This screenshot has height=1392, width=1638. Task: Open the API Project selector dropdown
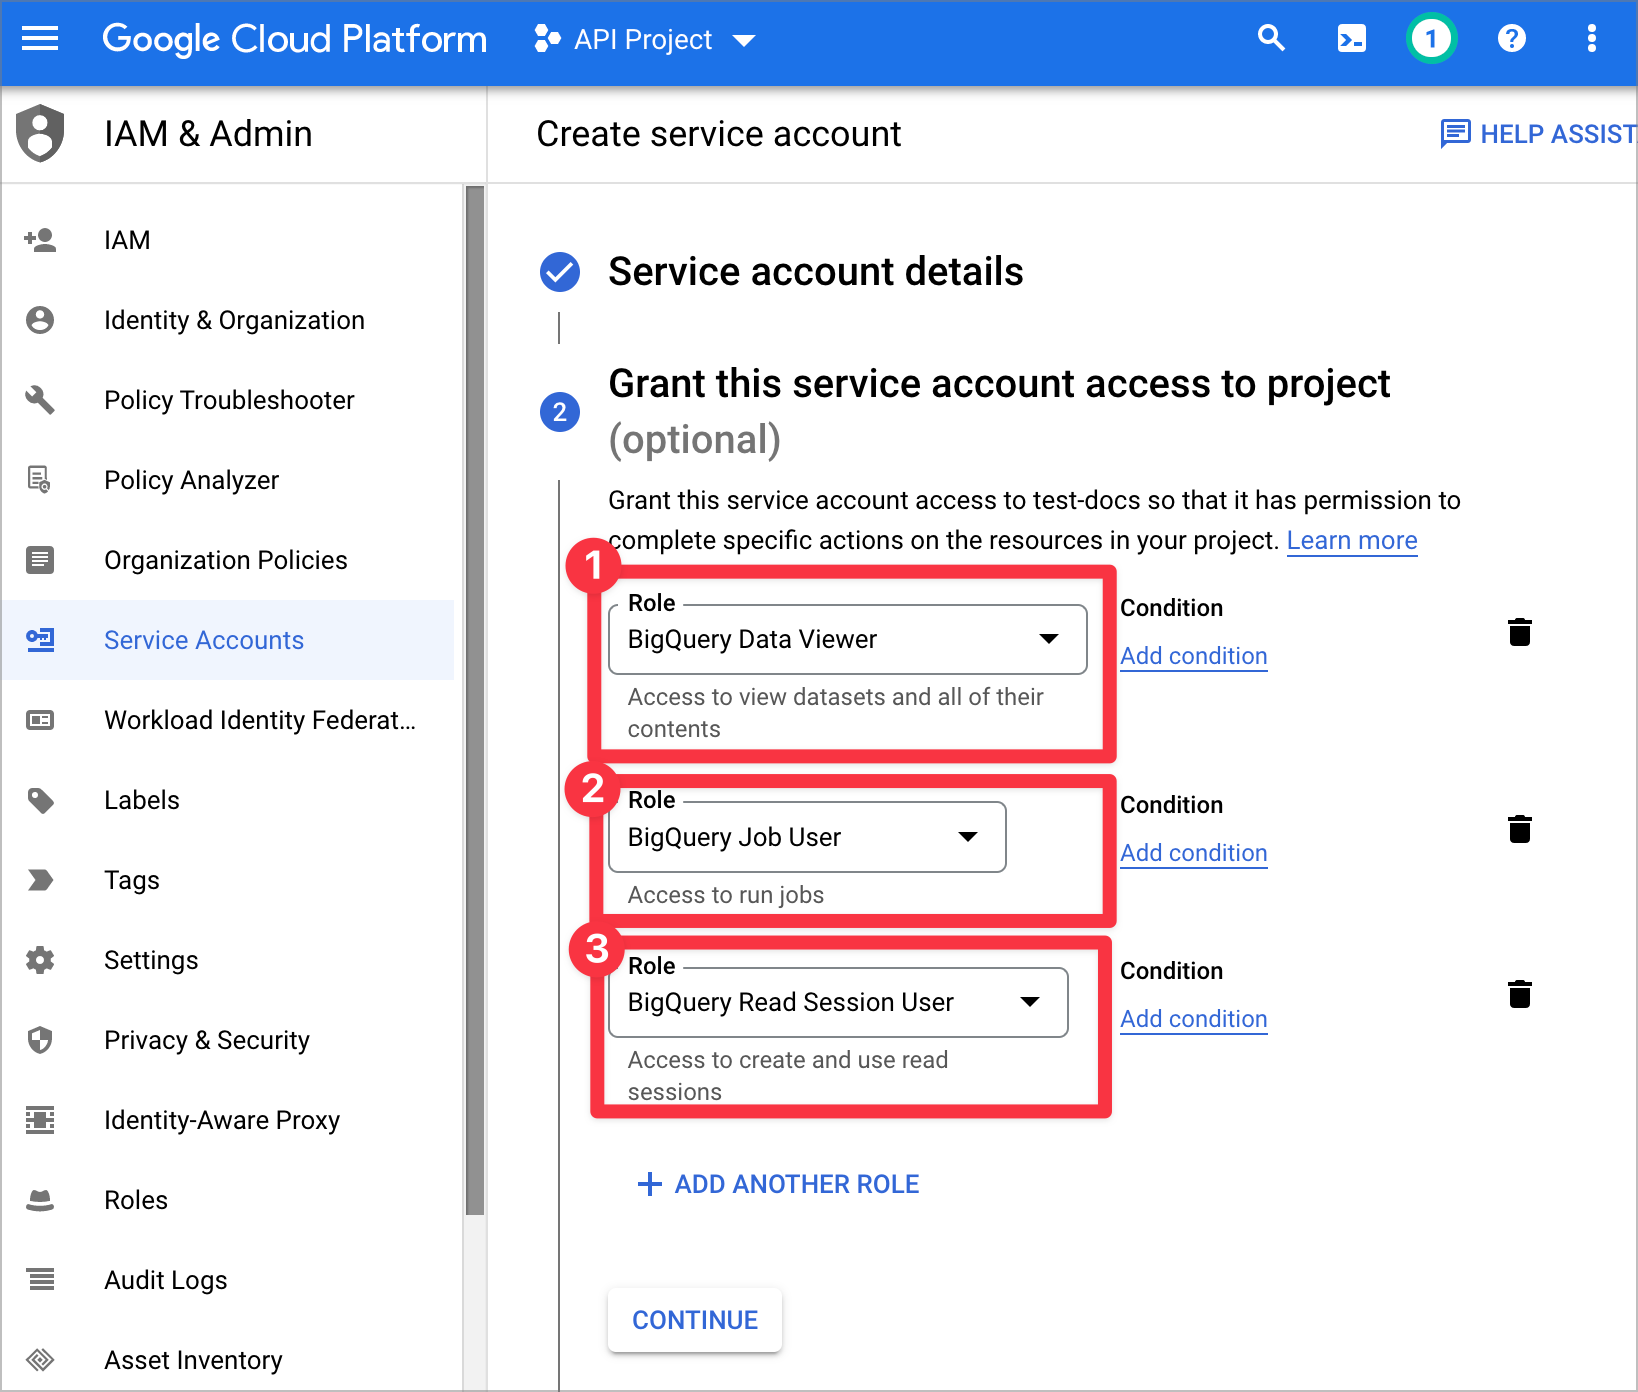click(x=644, y=39)
